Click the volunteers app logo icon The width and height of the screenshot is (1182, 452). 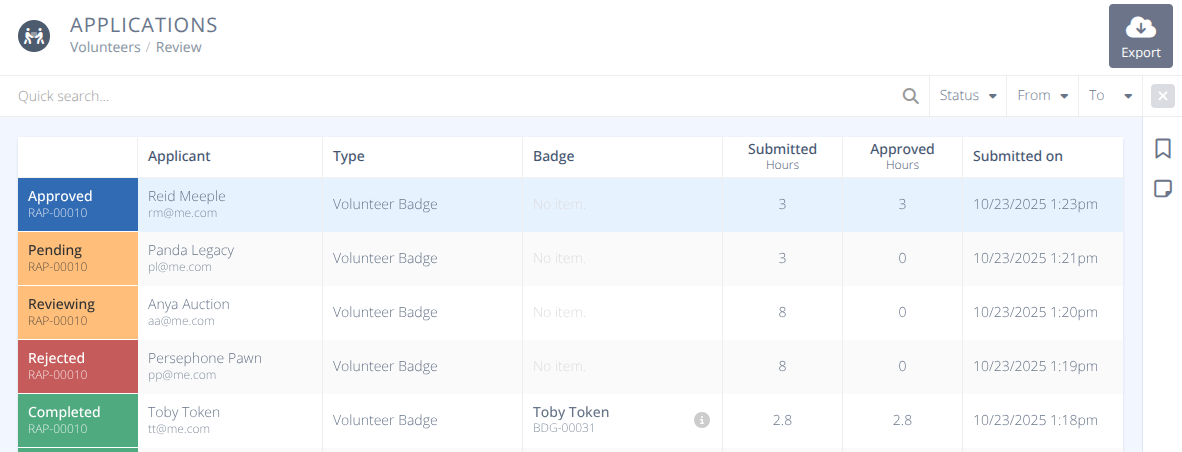[35, 36]
